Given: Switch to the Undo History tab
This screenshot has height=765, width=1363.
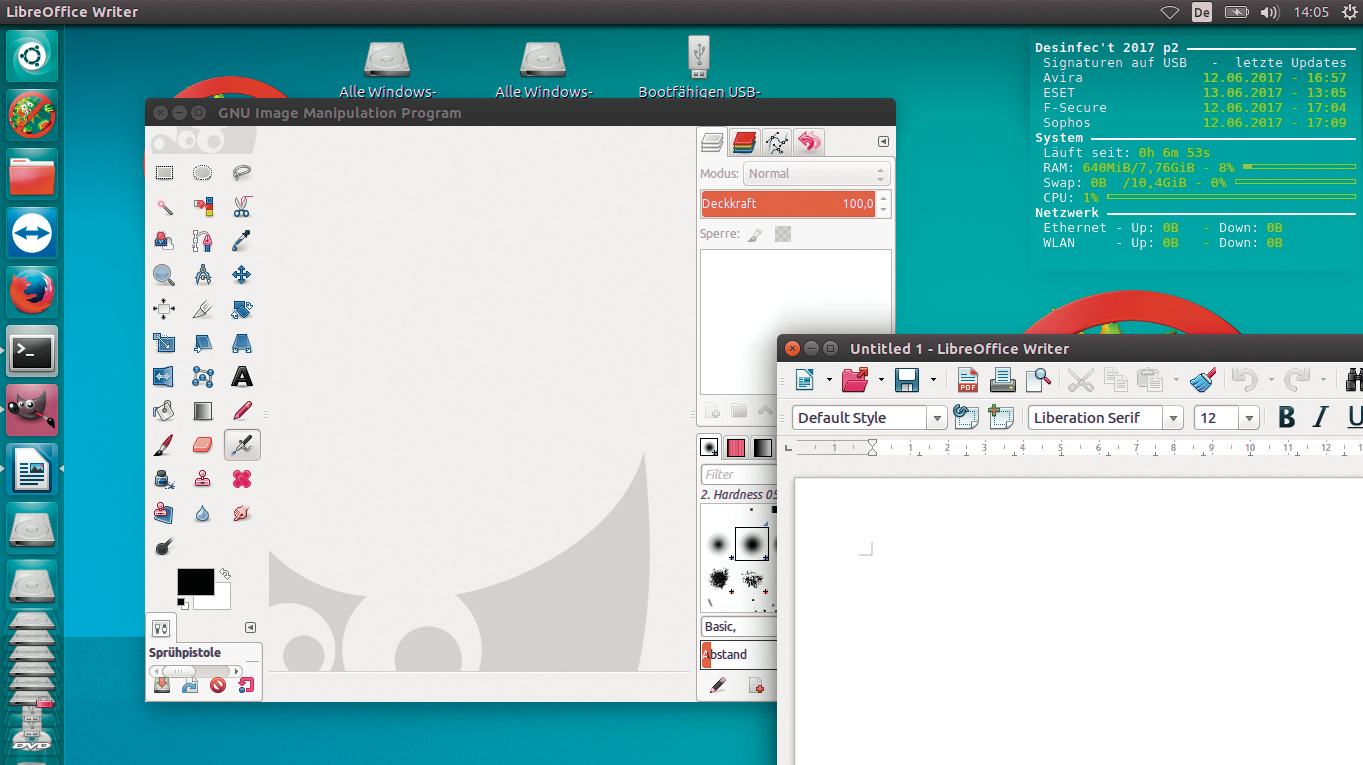Looking at the screenshot, I should coord(809,143).
